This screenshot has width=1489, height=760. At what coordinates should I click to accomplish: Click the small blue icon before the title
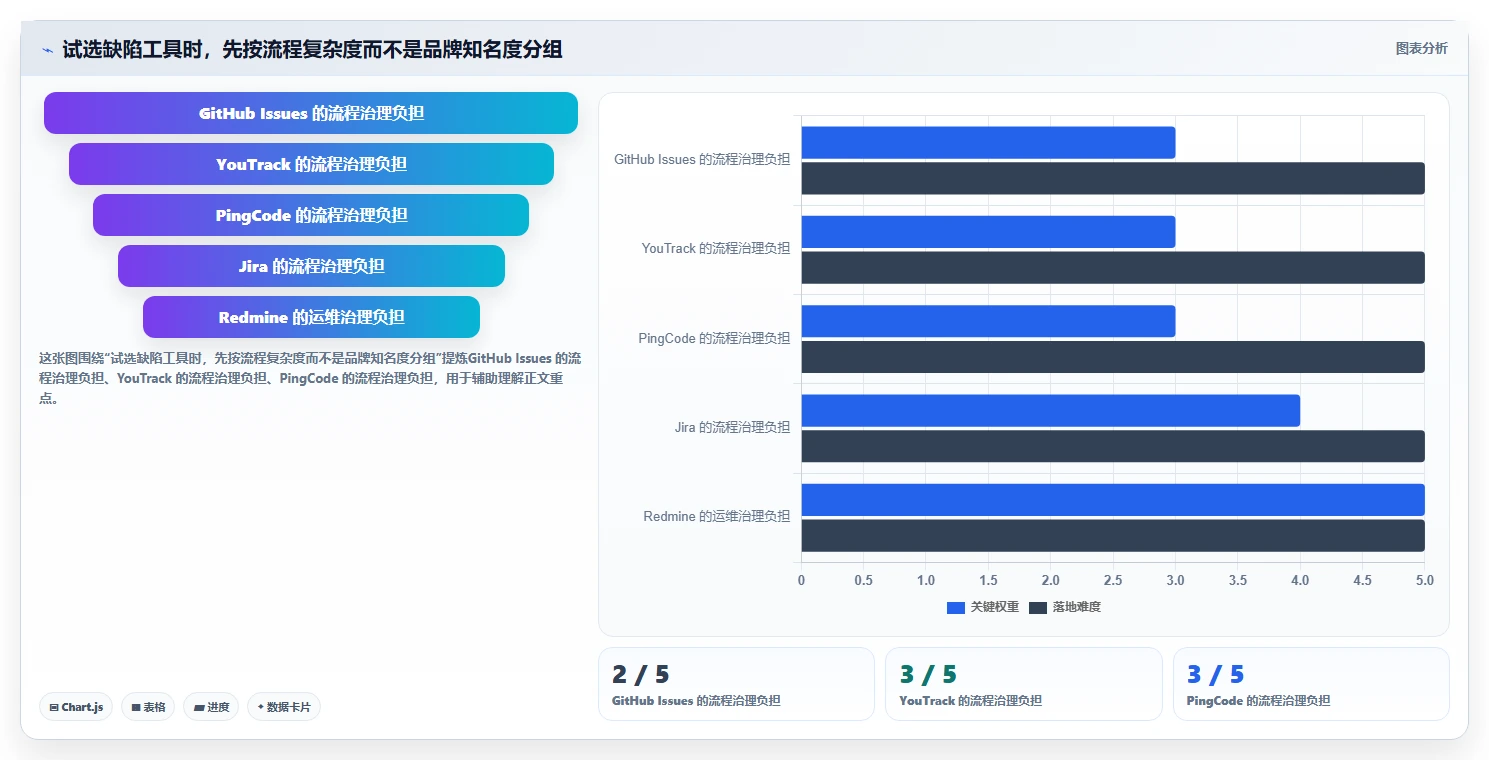click(47, 49)
